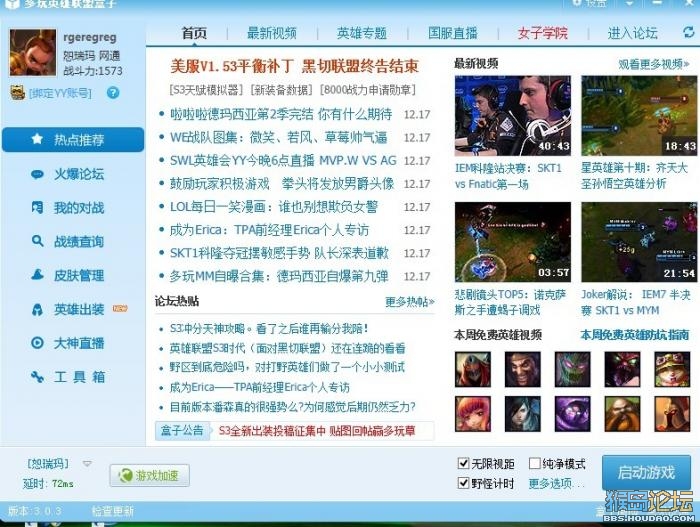This screenshot has height=527, width=700.
Task: Play the 21:54 Joker解说 video thumbnail
Action: coord(639,242)
